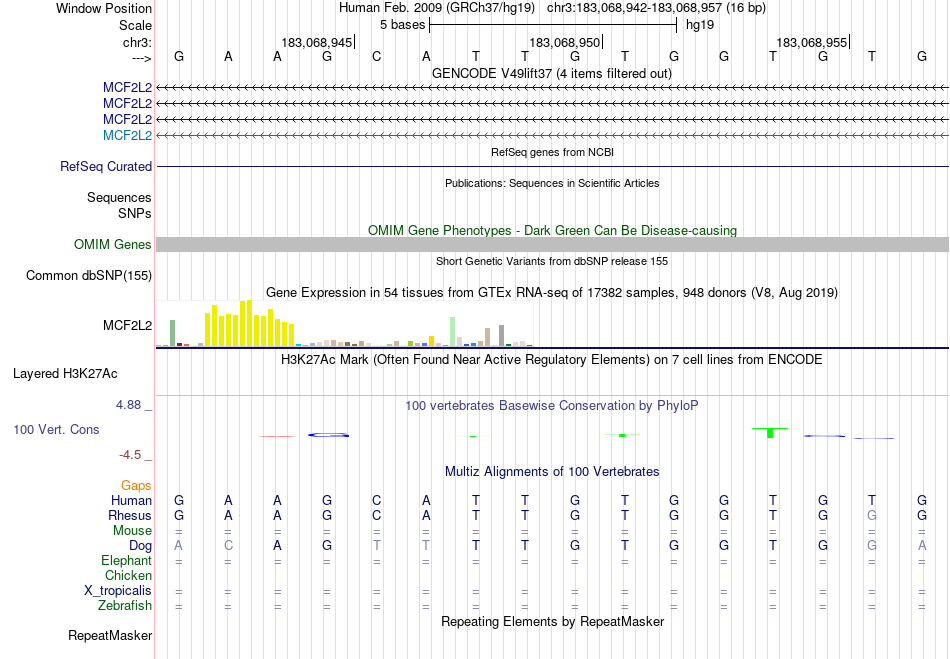Click the Window Position label
The width and height of the screenshot is (950, 659).
point(104,8)
